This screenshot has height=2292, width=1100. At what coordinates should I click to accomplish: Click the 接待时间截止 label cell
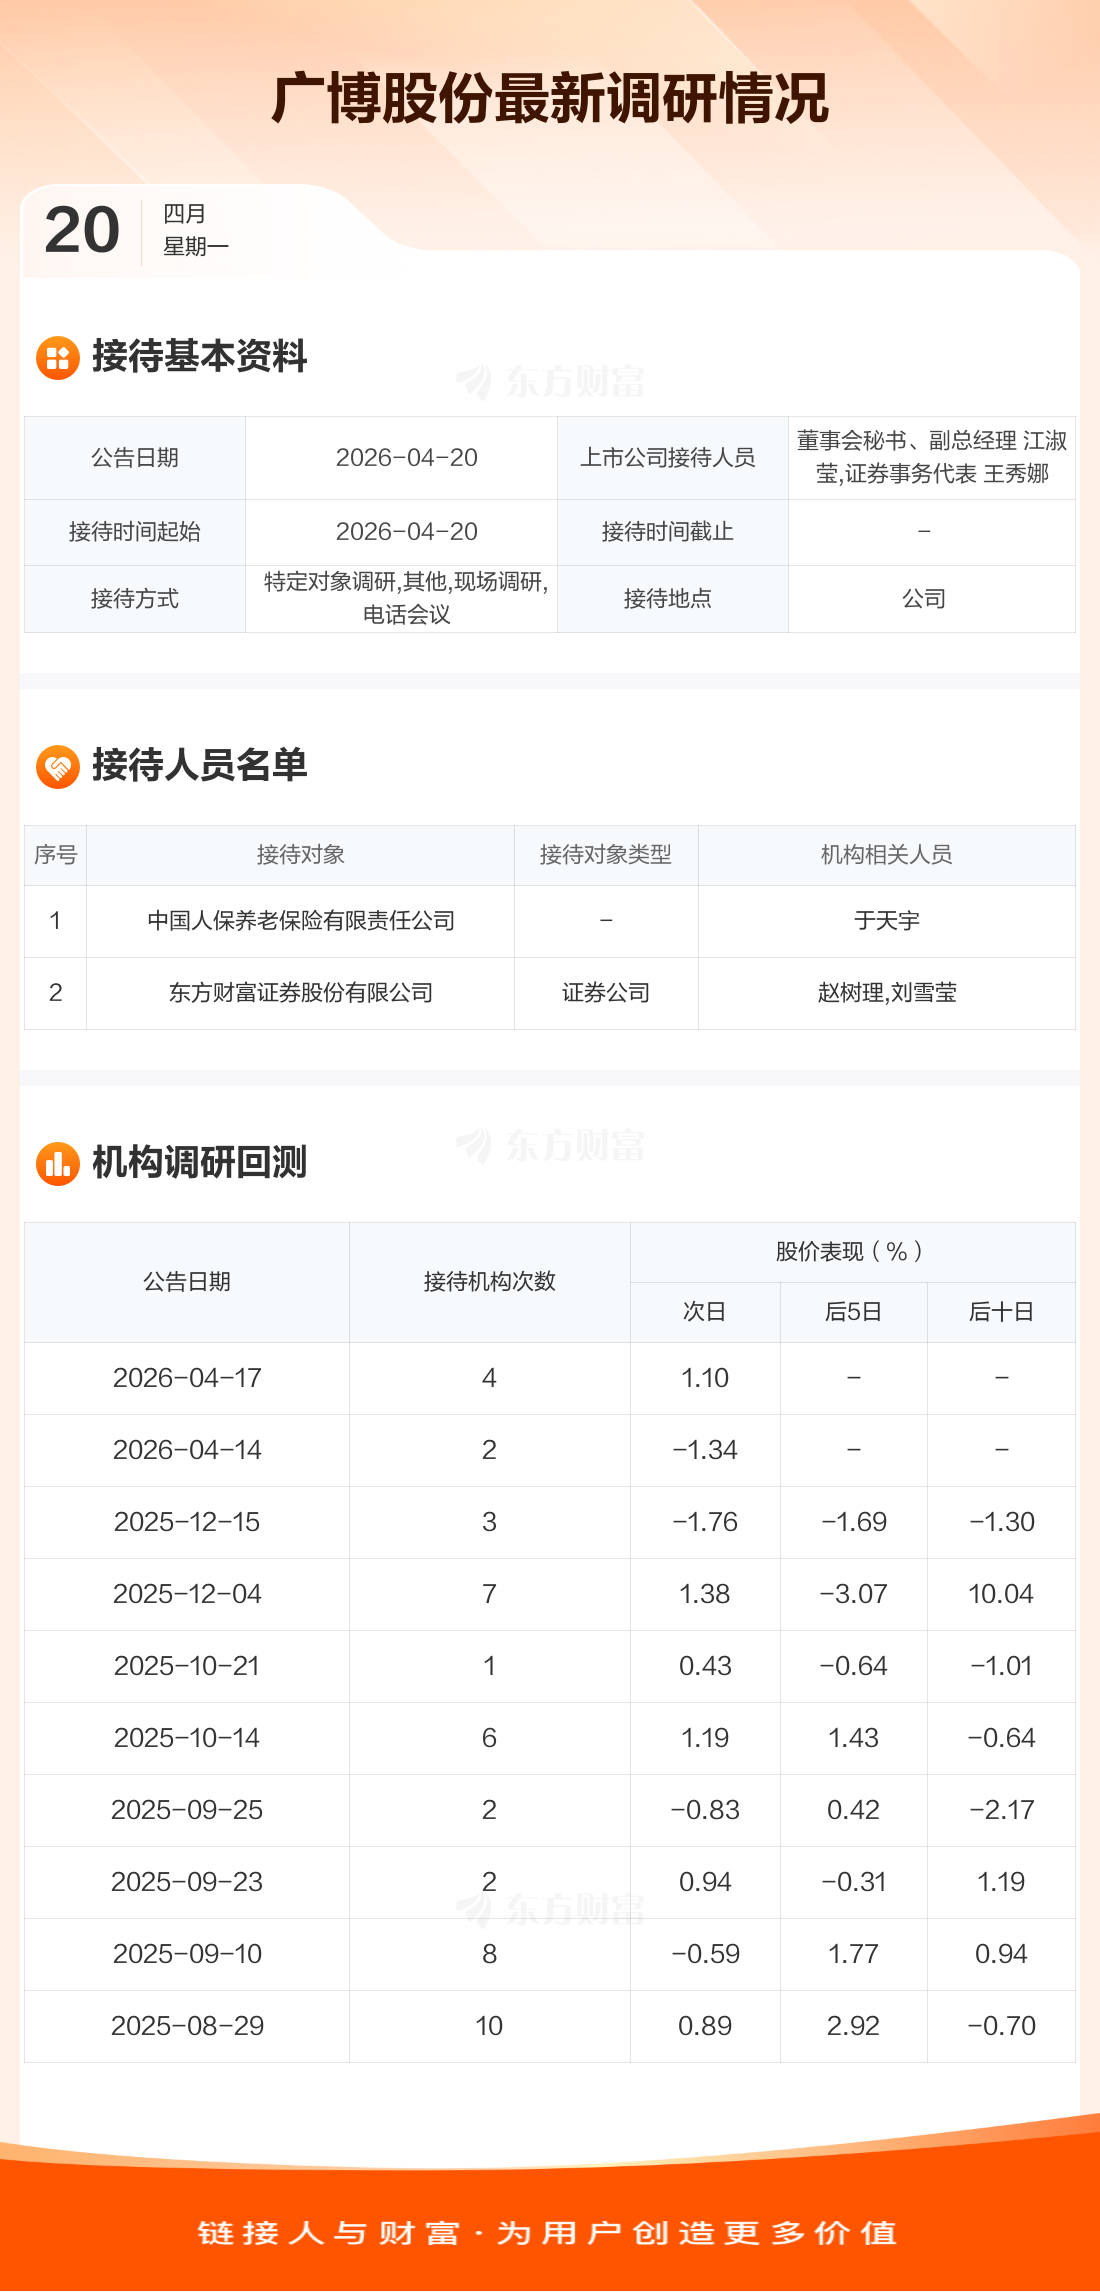coord(672,532)
